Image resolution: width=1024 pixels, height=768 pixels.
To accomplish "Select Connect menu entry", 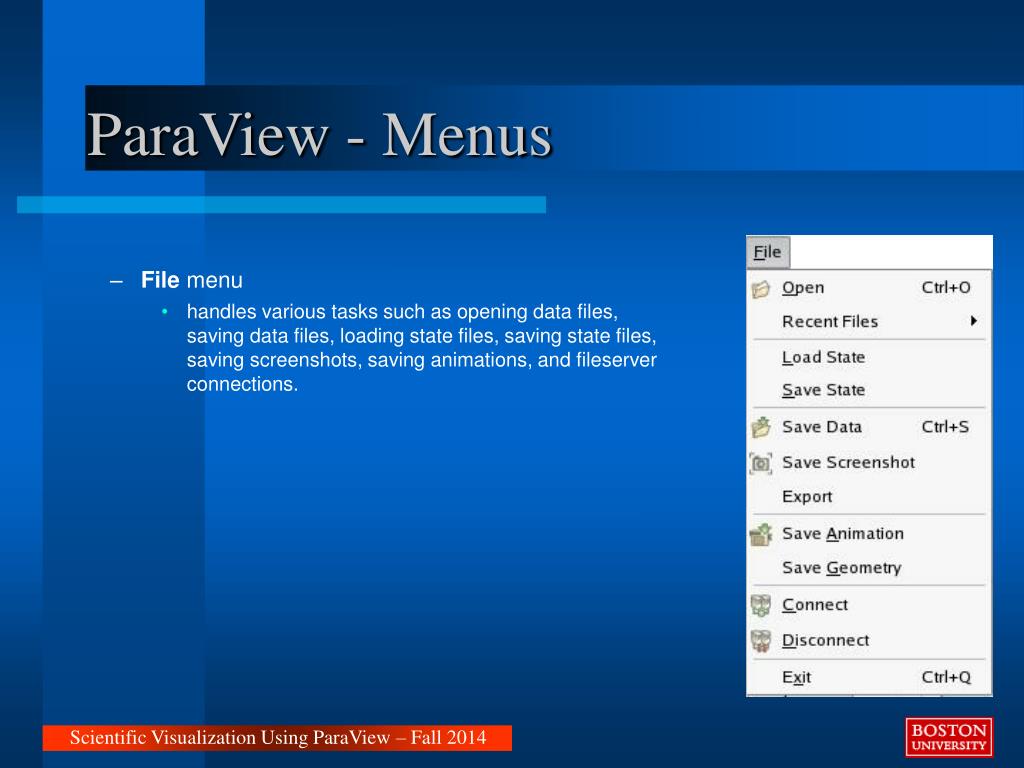I will click(869, 605).
